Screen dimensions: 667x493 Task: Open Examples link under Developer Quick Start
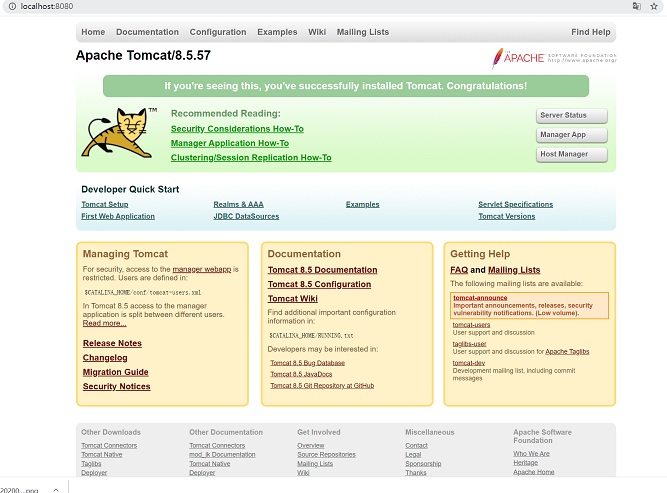pyautogui.click(x=362, y=205)
